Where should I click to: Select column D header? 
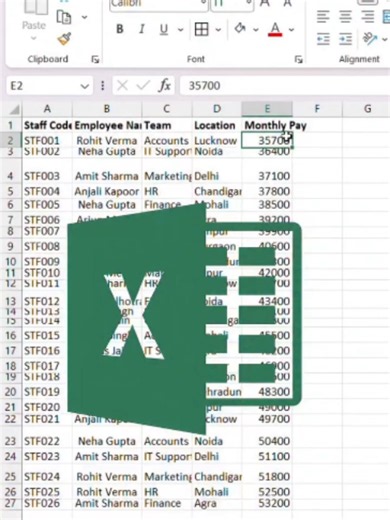pyautogui.click(x=217, y=109)
